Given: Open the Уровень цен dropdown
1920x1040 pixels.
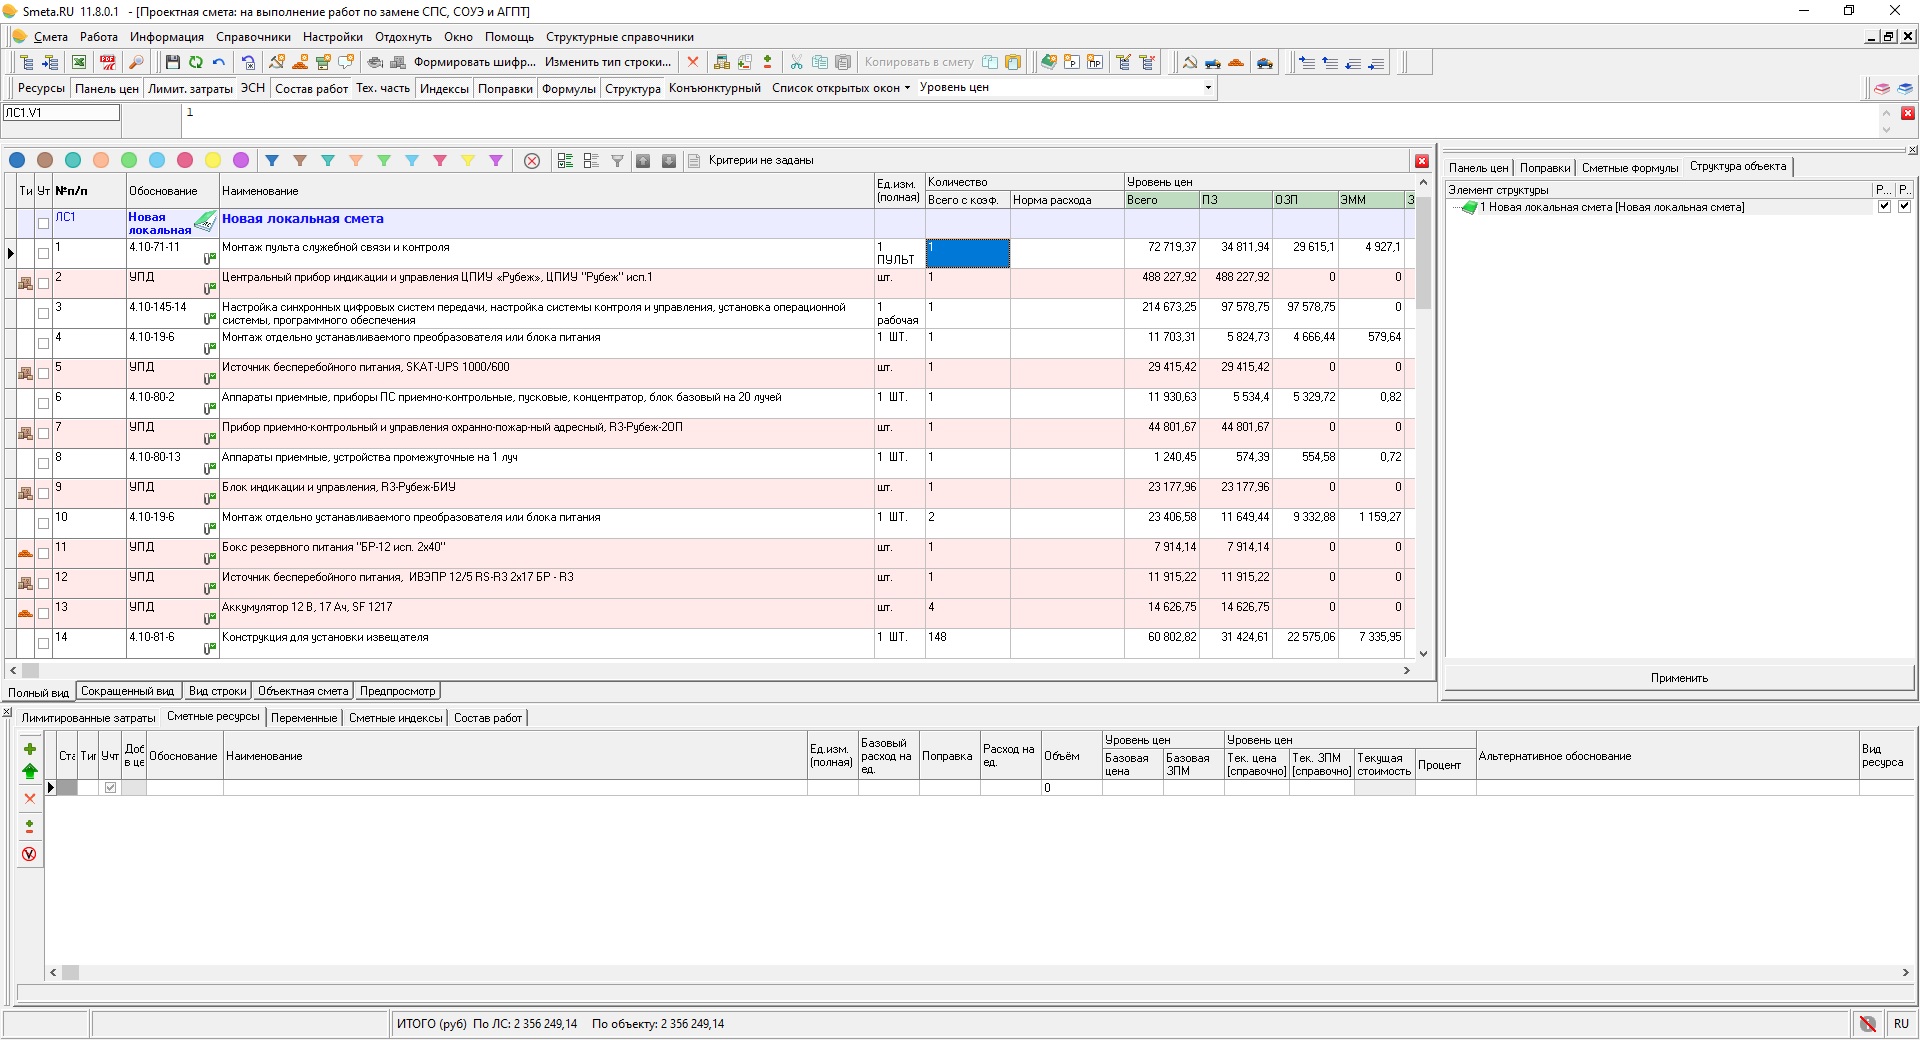Looking at the screenshot, I should click(x=1208, y=88).
